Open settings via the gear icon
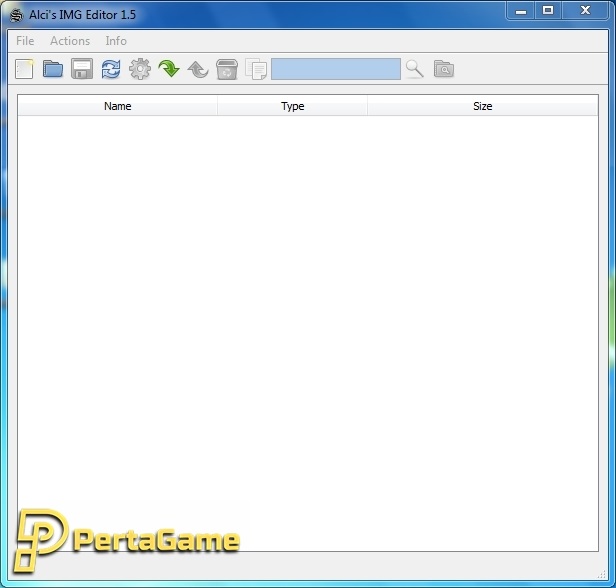The image size is (616, 588). click(x=140, y=69)
